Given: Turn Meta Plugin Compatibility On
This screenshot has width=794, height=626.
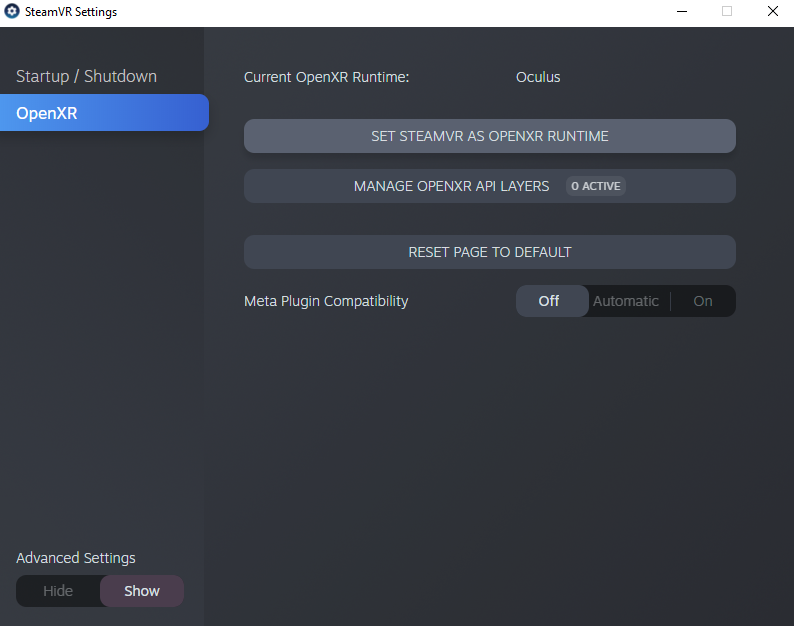Looking at the screenshot, I should 703,301.
